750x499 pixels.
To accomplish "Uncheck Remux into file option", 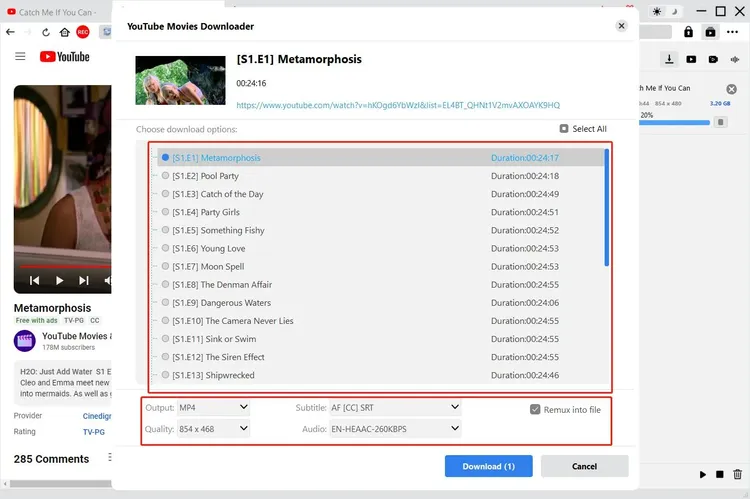I will [x=535, y=409].
